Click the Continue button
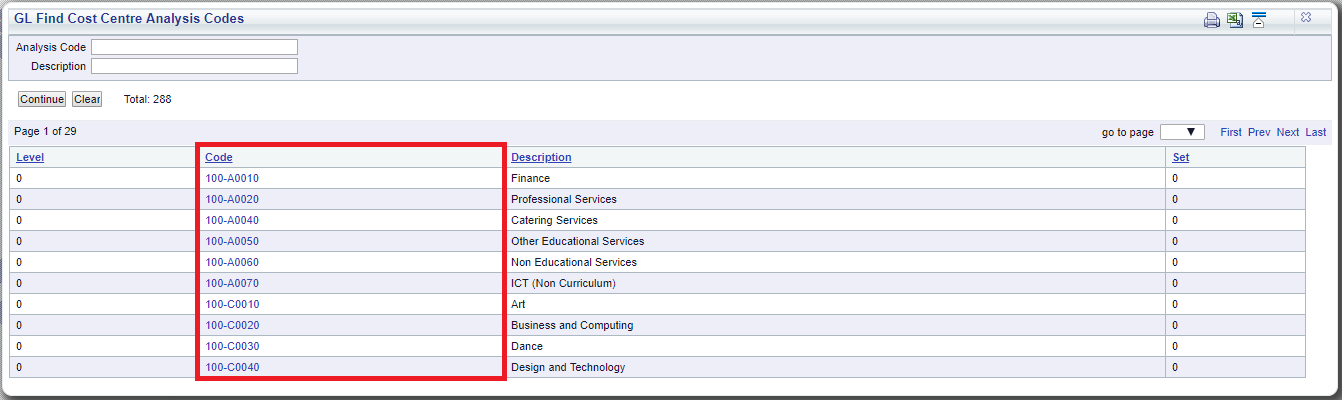Viewport: 1342px width, 400px height. (42, 99)
